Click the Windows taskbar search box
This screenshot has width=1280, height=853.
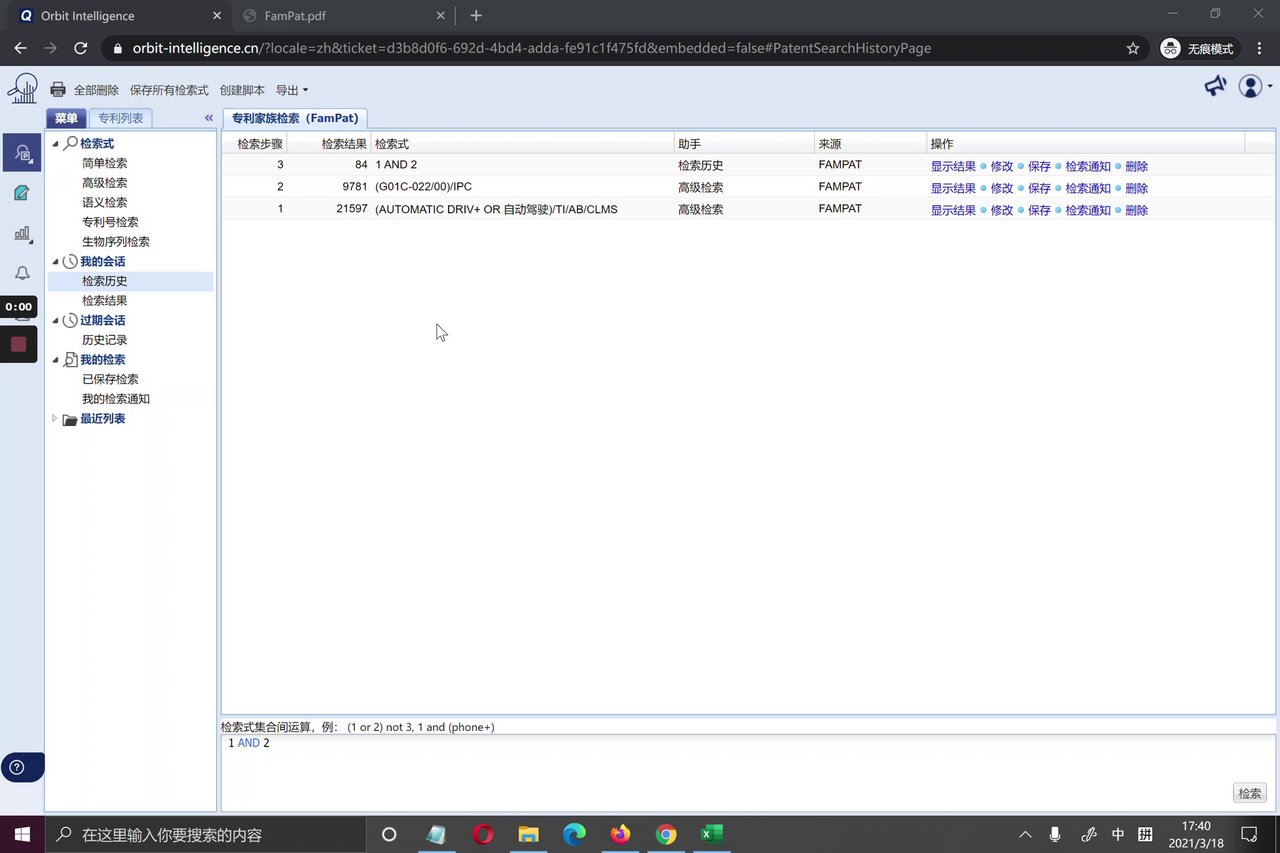[x=207, y=834]
